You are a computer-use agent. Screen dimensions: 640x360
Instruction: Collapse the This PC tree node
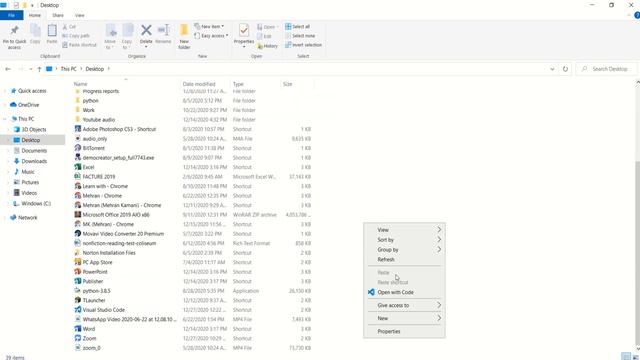pyautogui.click(x=5, y=119)
